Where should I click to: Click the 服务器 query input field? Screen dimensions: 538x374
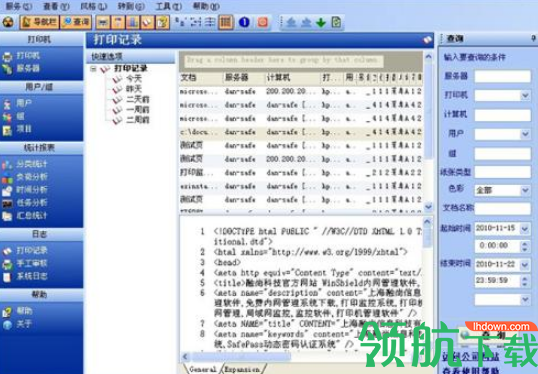pyautogui.click(x=503, y=76)
